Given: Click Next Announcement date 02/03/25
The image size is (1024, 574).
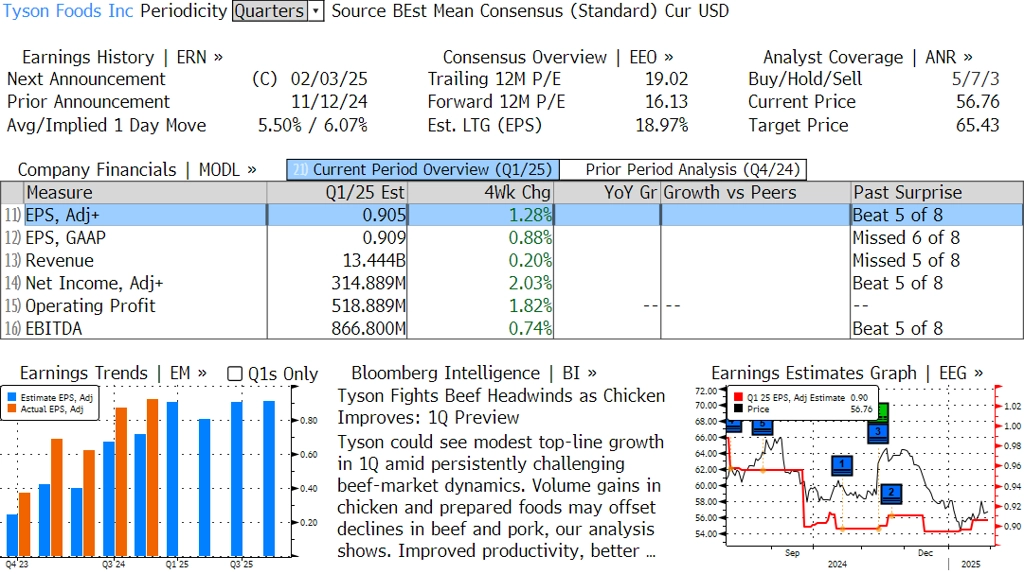Looking at the screenshot, I should [329, 79].
